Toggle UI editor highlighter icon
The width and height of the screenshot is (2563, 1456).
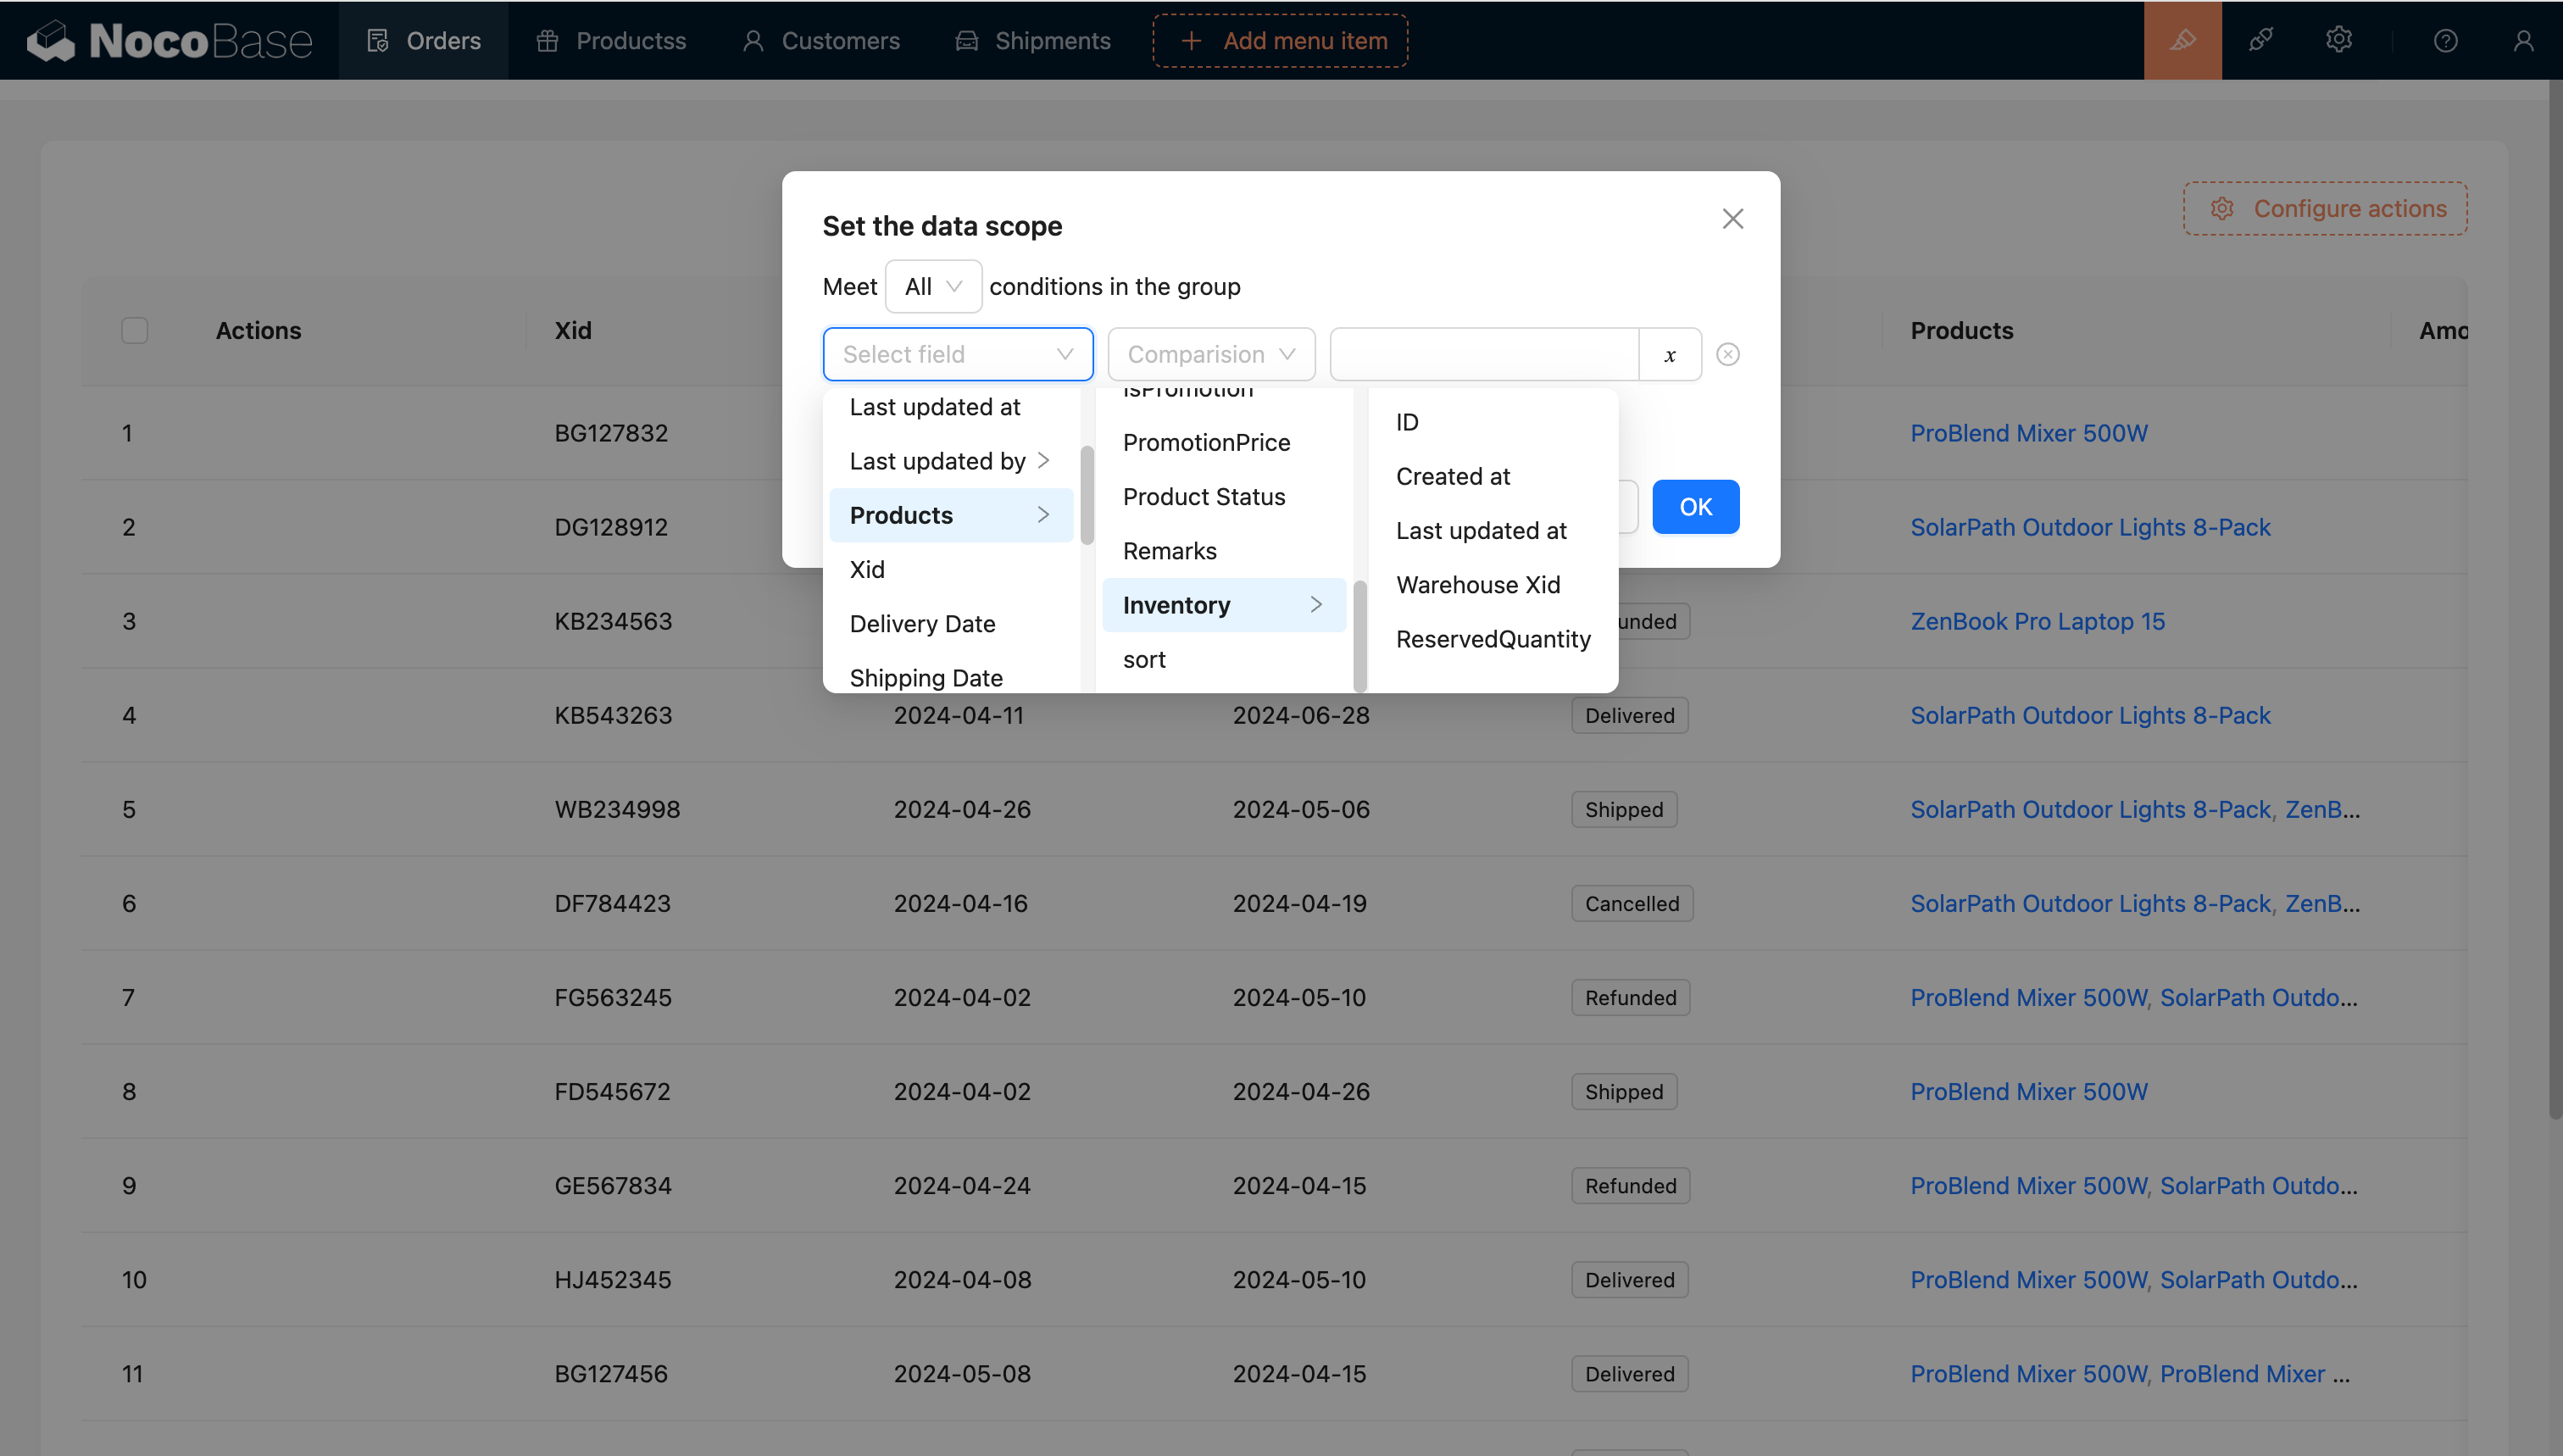(2182, 40)
